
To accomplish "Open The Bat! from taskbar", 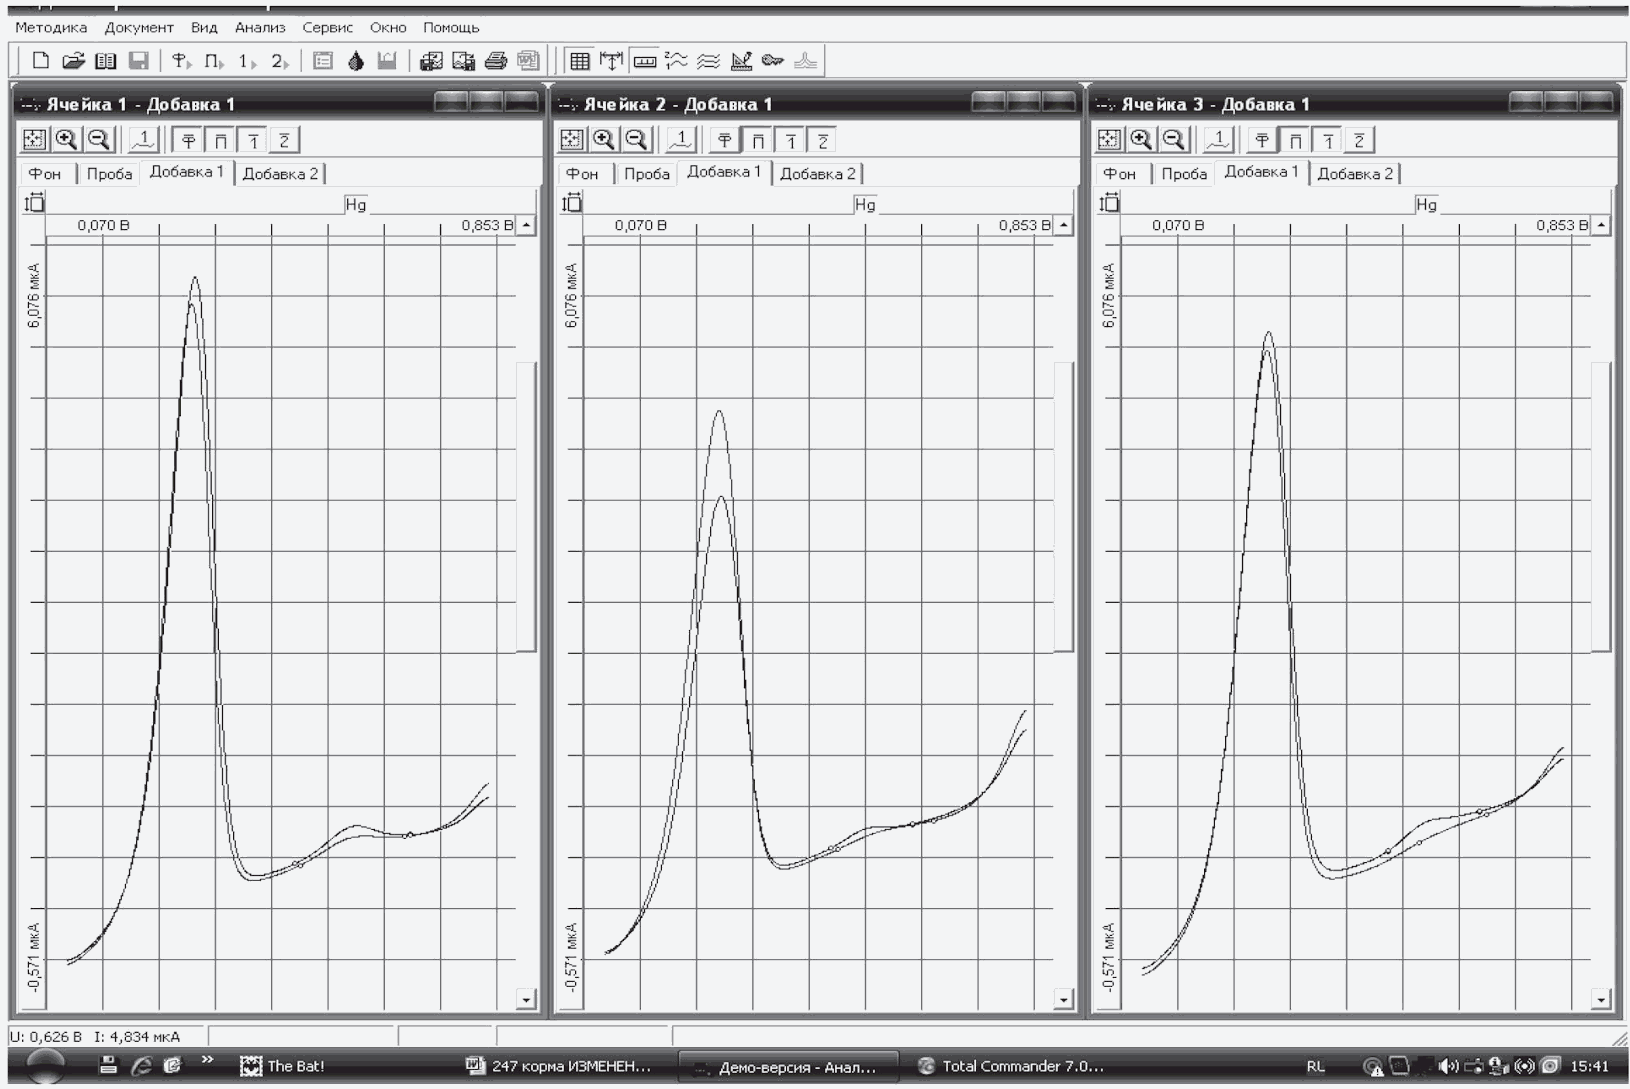I will pyautogui.click(x=284, y=1066).
